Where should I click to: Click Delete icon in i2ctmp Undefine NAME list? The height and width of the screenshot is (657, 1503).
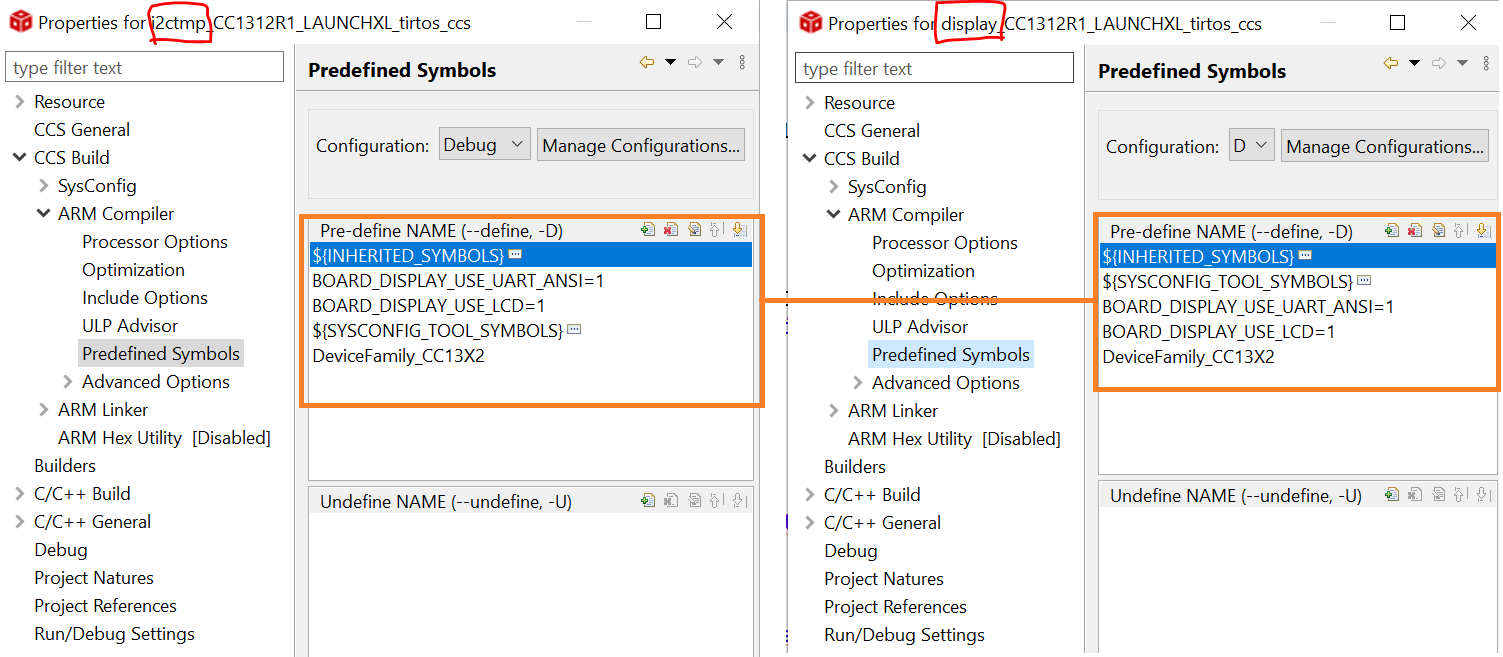pos(670,501)
